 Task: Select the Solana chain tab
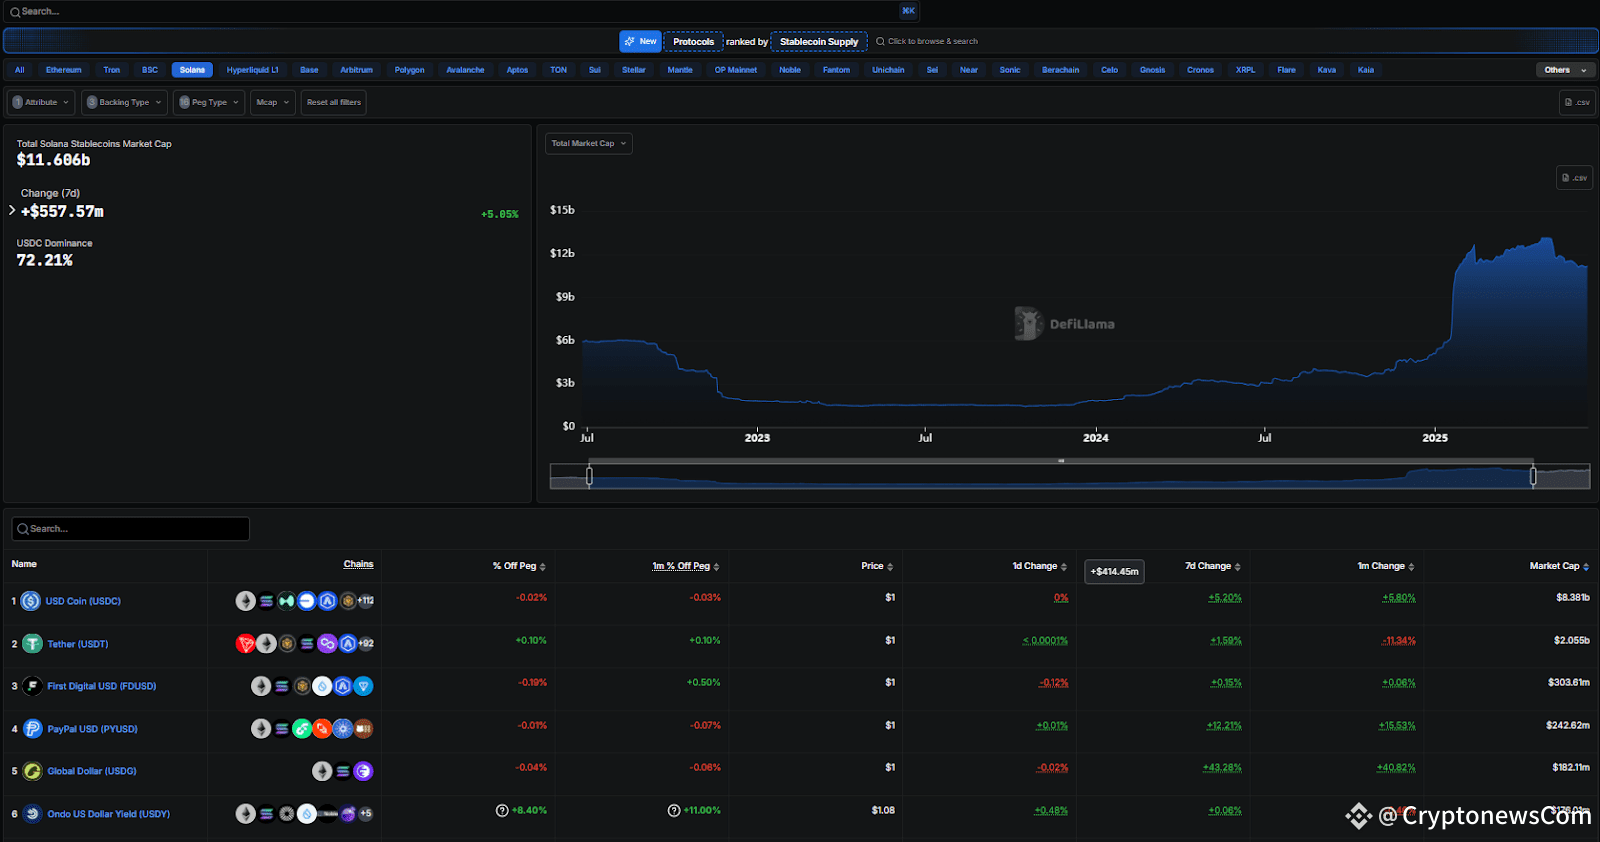pyautogui.click(x=192, y=70)
